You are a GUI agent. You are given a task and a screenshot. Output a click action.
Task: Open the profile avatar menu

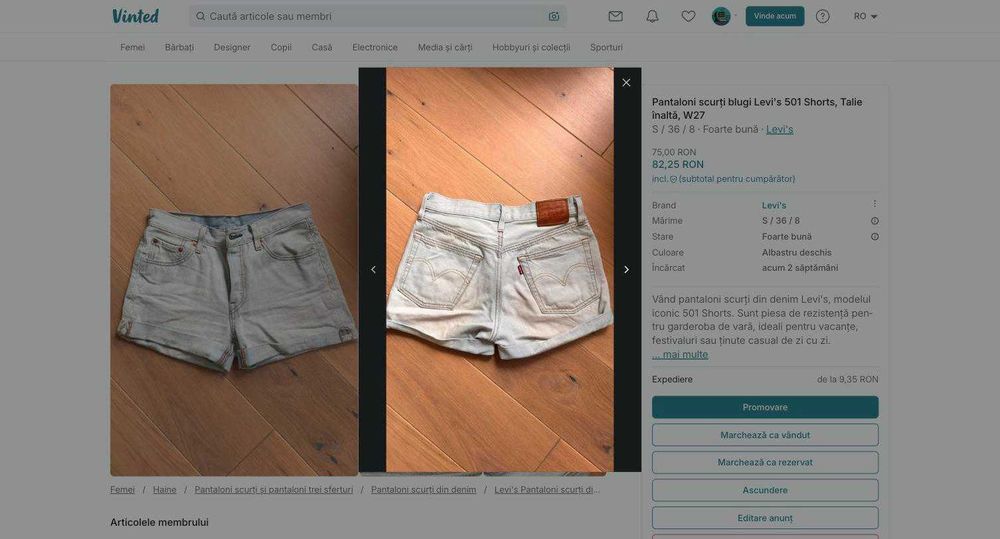tap(721, 16)
